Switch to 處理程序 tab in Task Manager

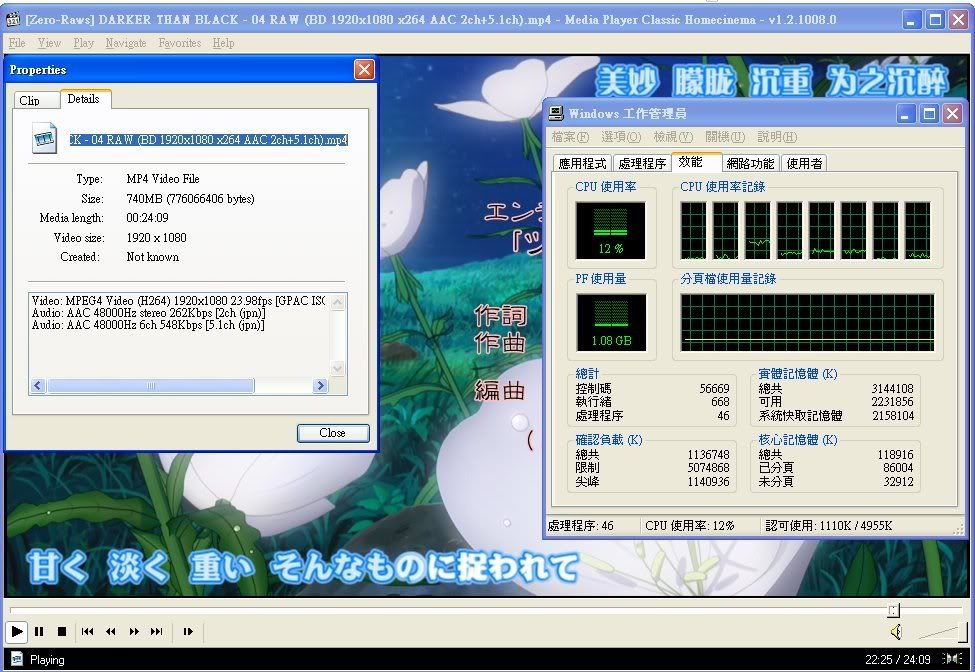click(x=642, y=163)
